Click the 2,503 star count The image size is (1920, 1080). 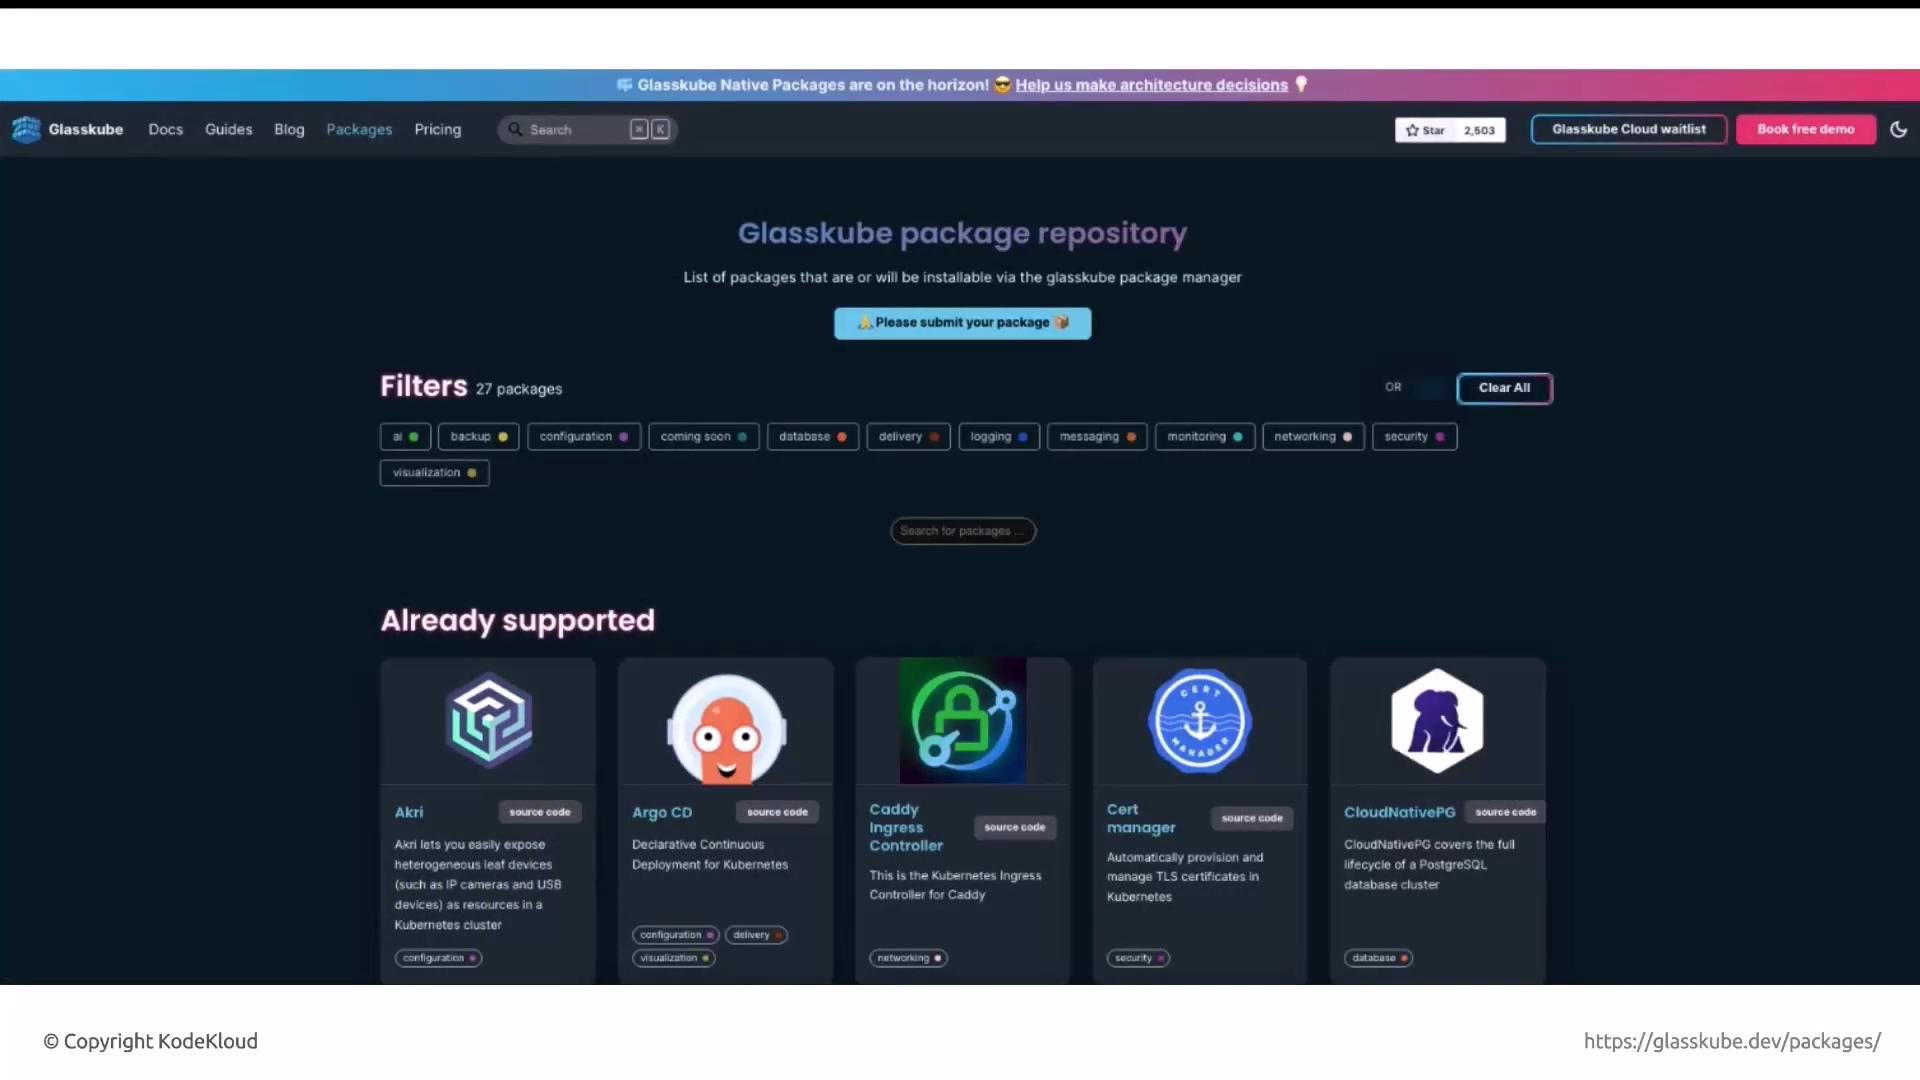(x=1479, y=130)
